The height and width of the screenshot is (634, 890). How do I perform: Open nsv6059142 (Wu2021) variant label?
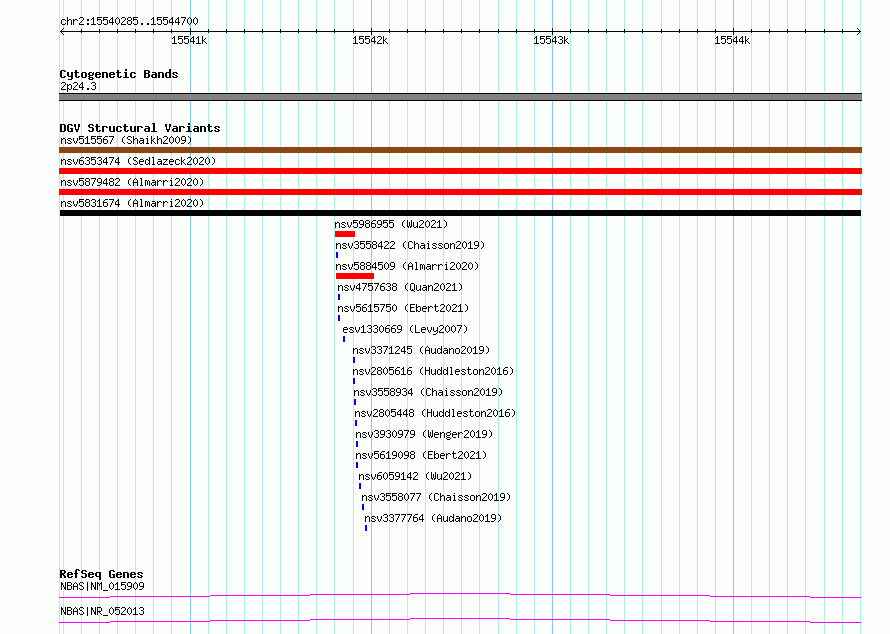pyautogui.click(x=415, y=476)
